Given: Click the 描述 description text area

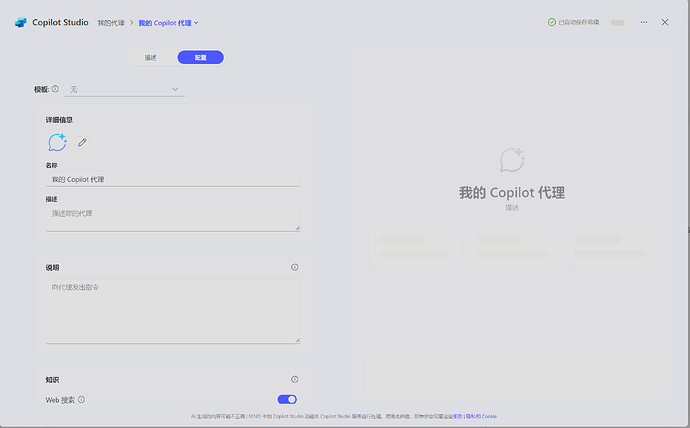Looking at the screenshot, I should pyautogui.click(x=173, y=218).
